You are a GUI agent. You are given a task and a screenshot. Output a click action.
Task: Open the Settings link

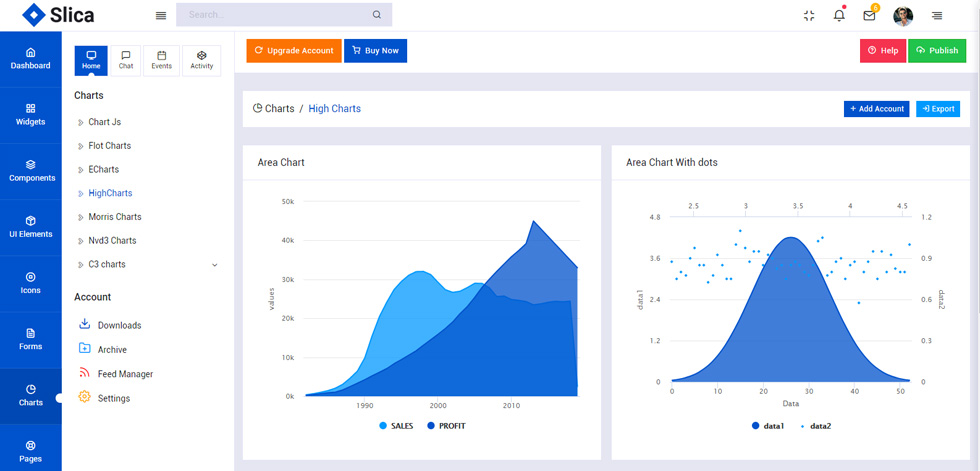click(x=114, y=399)
